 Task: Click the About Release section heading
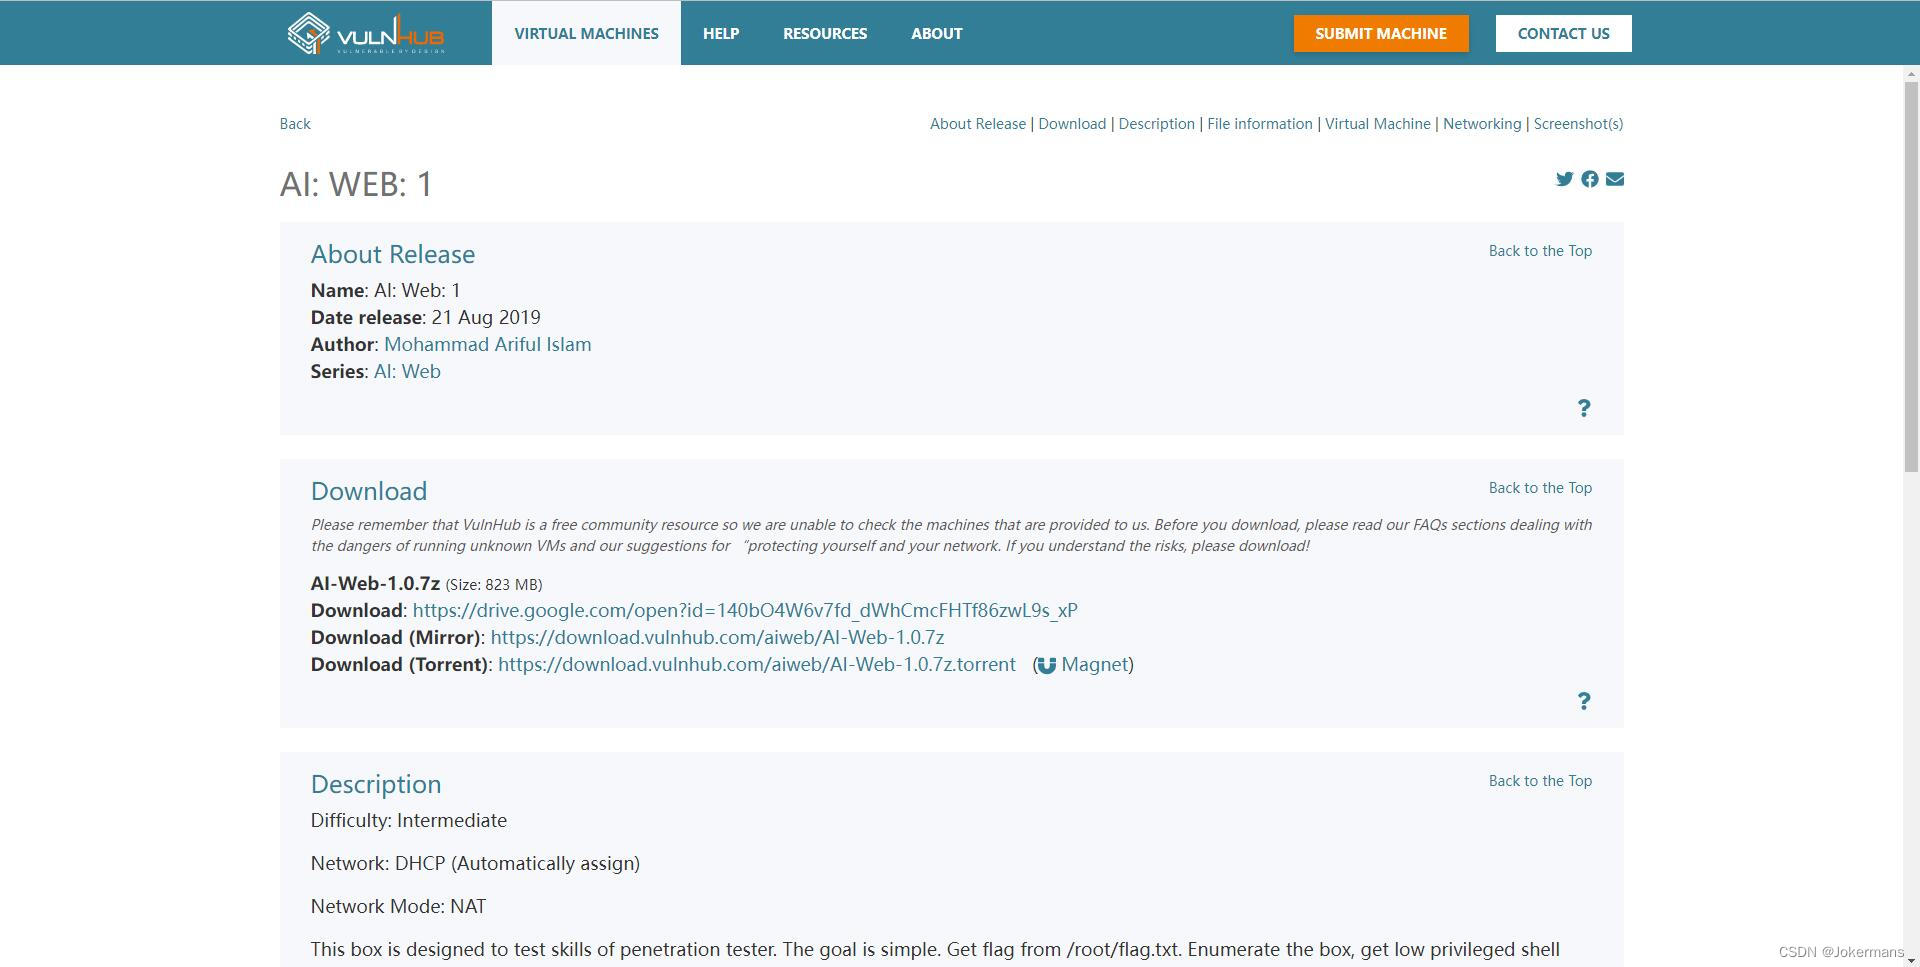[393, 254]
